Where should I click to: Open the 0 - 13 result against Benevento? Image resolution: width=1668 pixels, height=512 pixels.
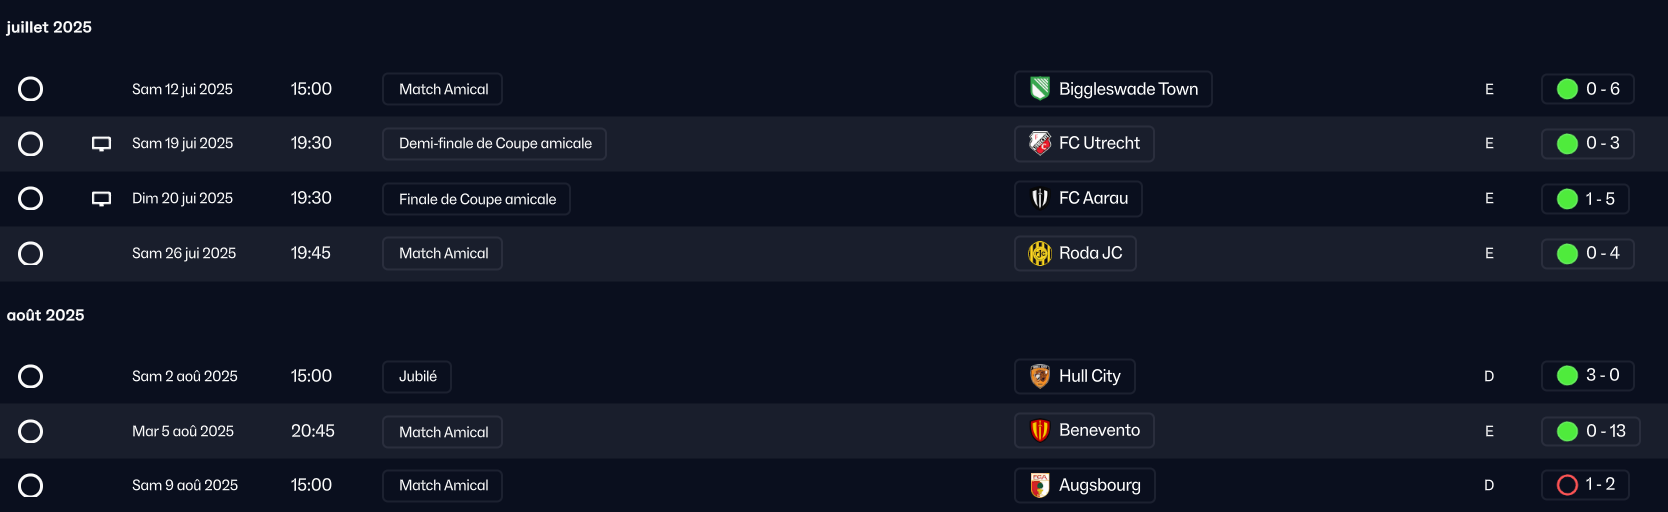point(1591,431)
